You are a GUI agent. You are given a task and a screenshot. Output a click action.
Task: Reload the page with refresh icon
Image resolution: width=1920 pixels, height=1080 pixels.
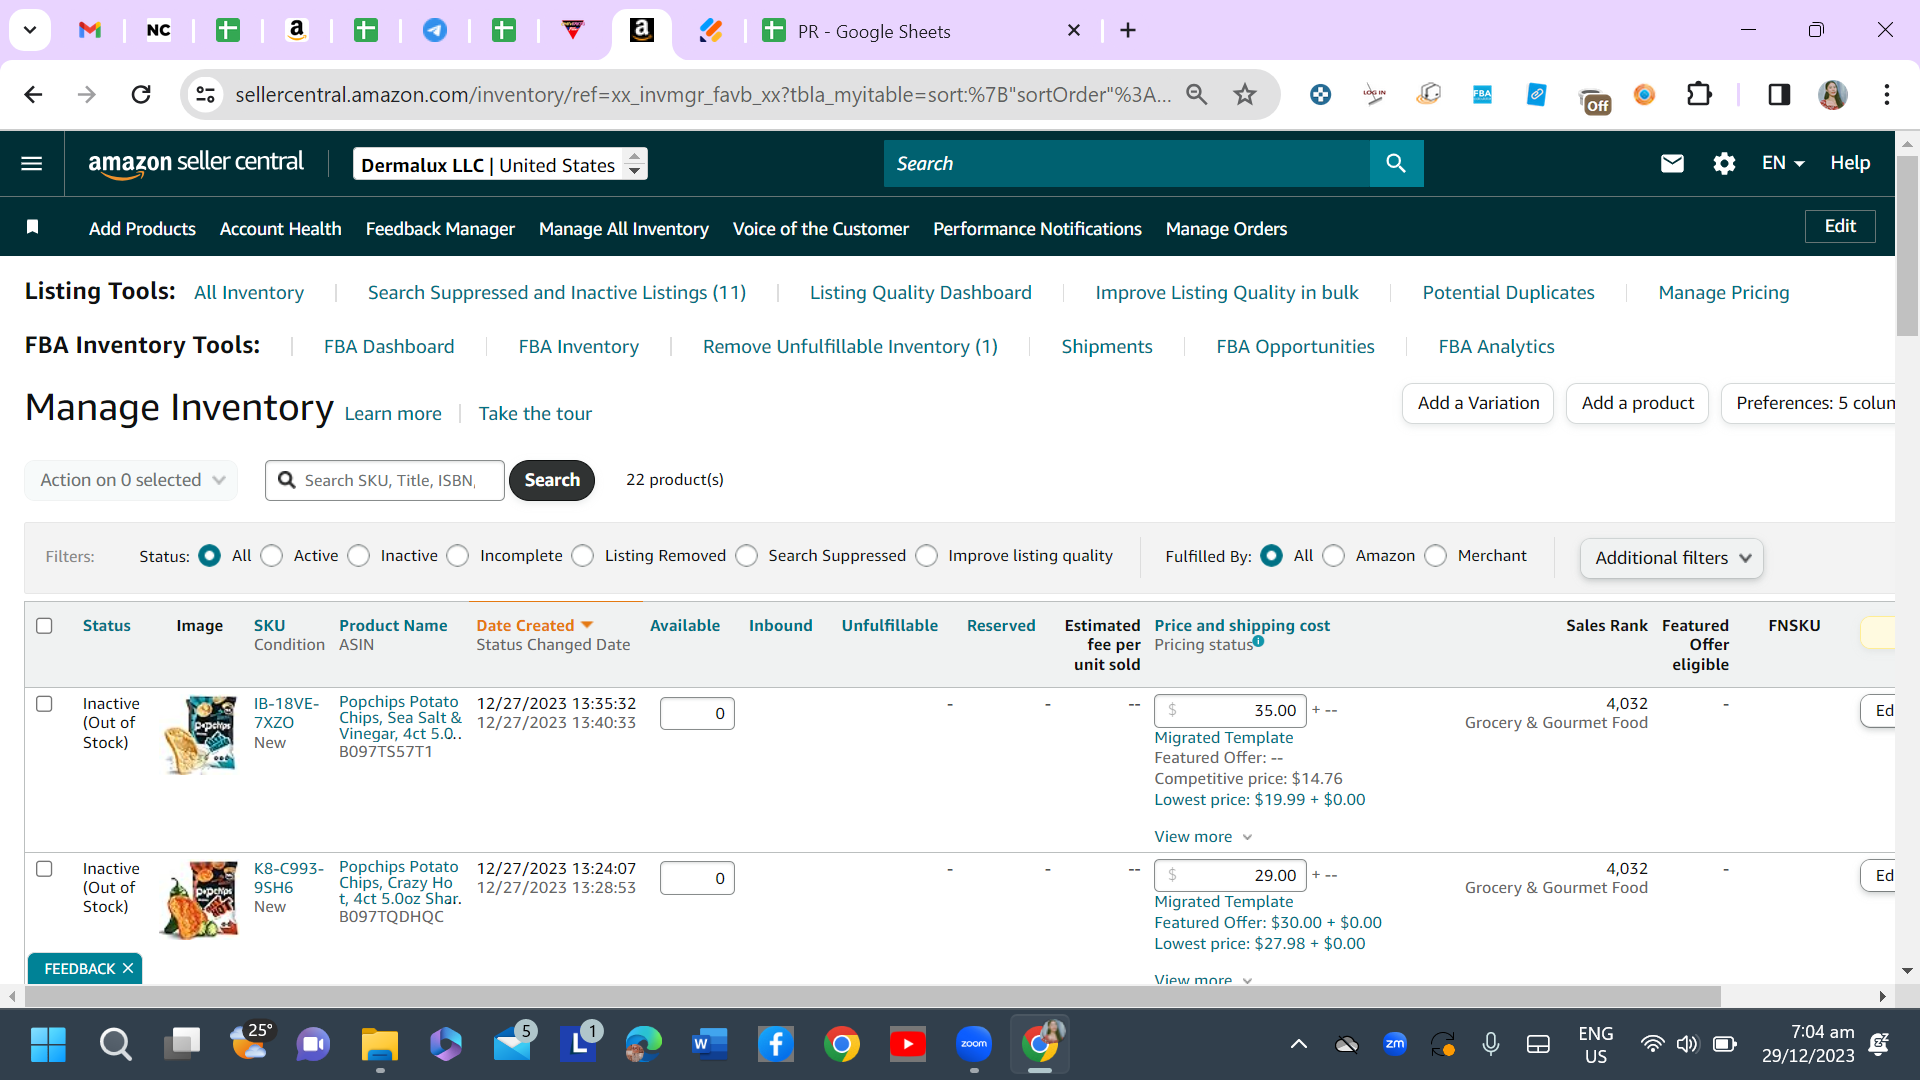(x=141, y=95)
